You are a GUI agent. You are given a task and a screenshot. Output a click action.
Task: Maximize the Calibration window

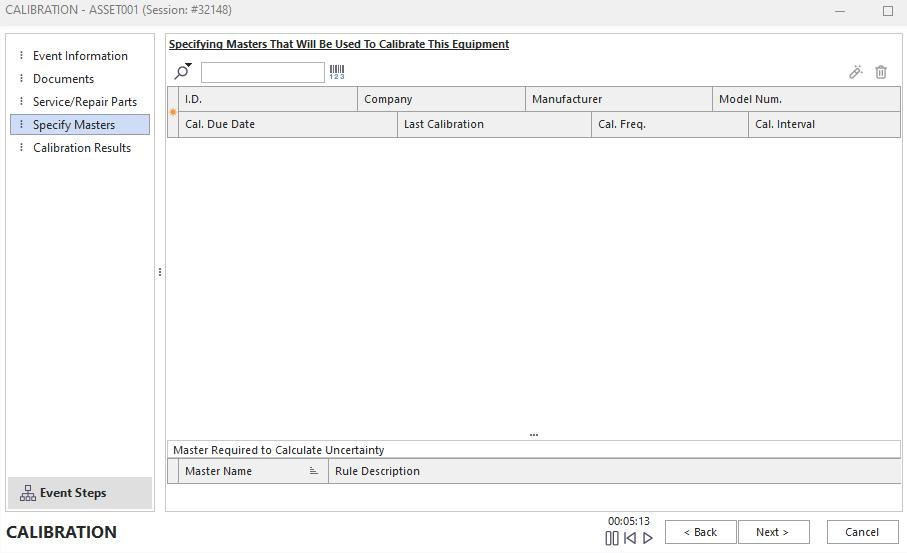point(887,11)
